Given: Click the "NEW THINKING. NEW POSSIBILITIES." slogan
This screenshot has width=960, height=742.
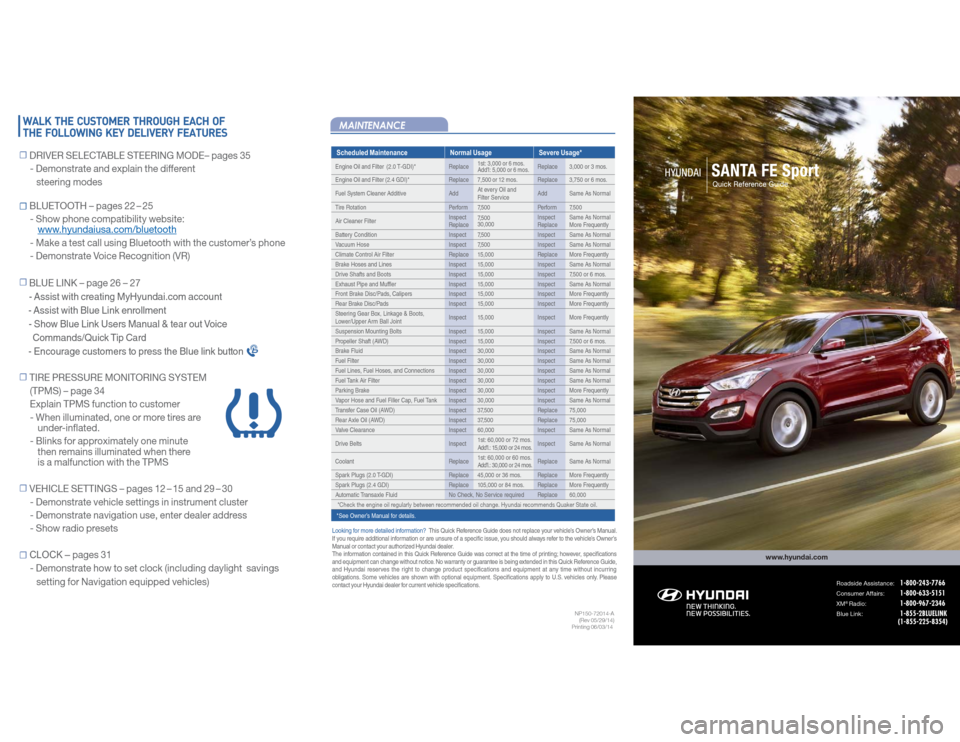Looking at the screenshot, I should [x=718, y=610].
